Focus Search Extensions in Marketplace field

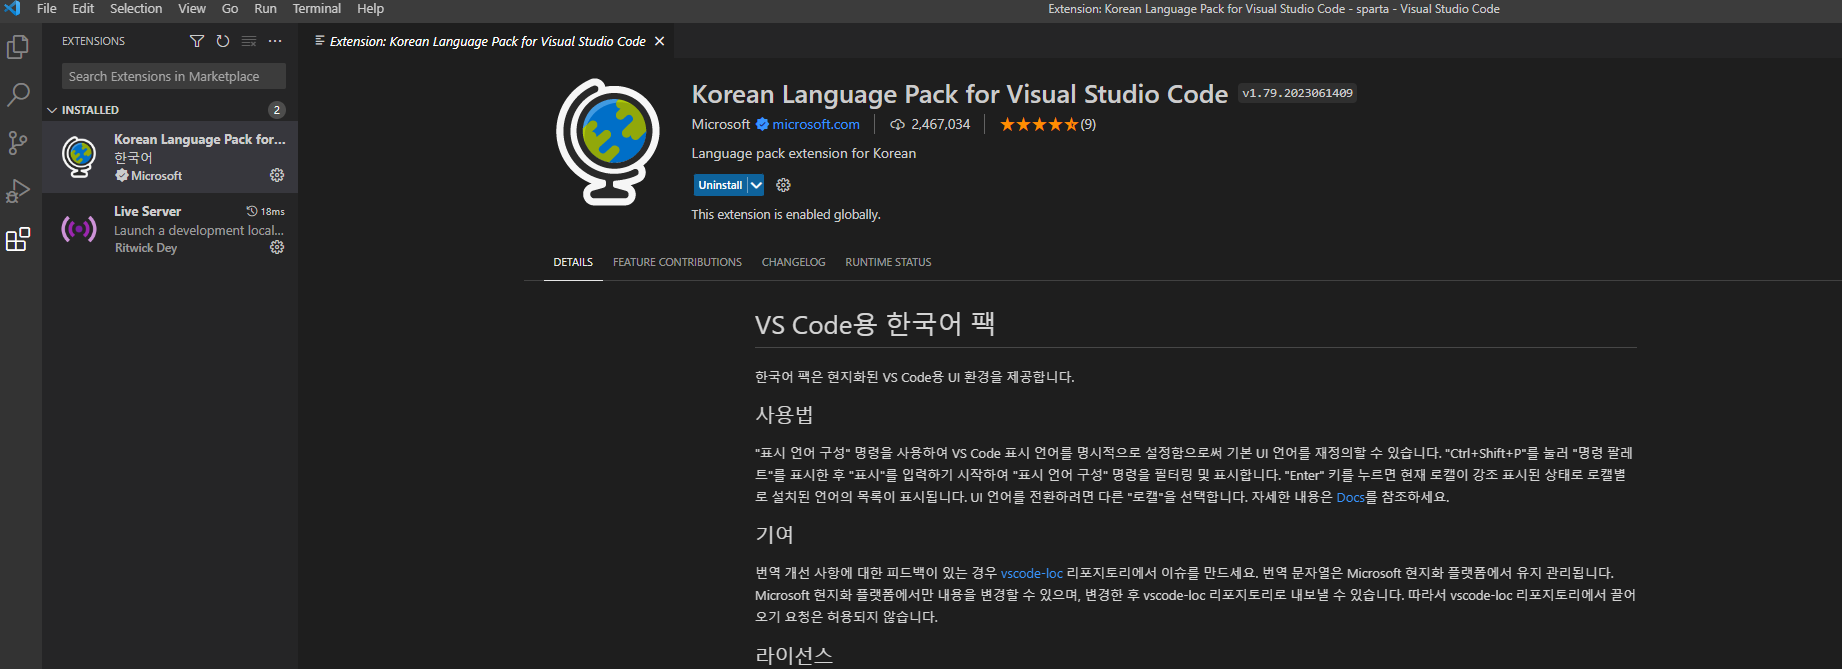coord(174,76)
